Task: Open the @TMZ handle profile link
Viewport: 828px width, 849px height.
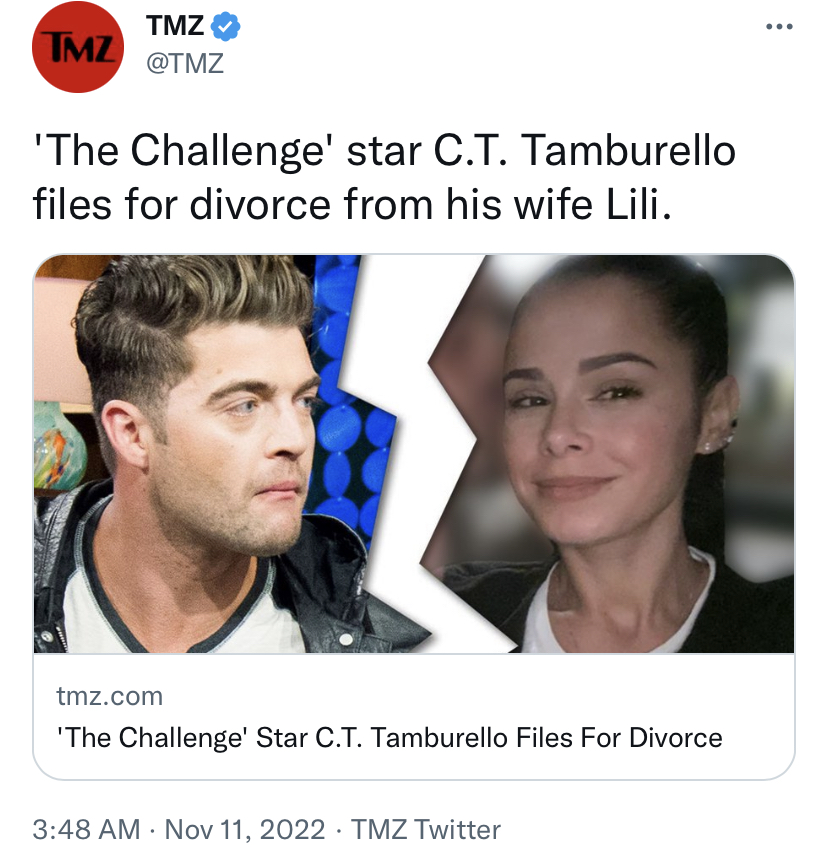Action: [185, 63]
